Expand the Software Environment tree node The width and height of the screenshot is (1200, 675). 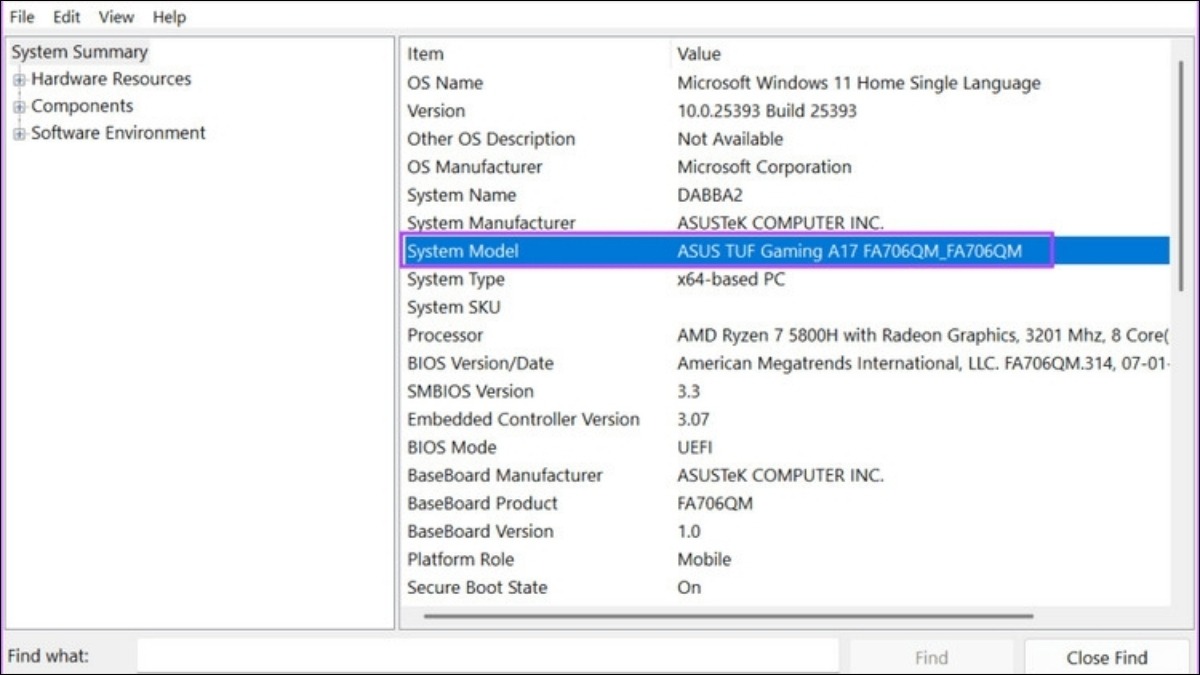(19, 134)
